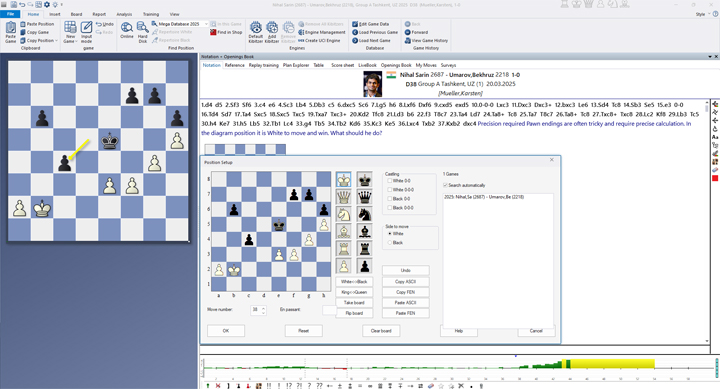Toggle the Search automatically checkbox
Image resolution: width=720 pixels, height=389 pixels.
(445, 185)
